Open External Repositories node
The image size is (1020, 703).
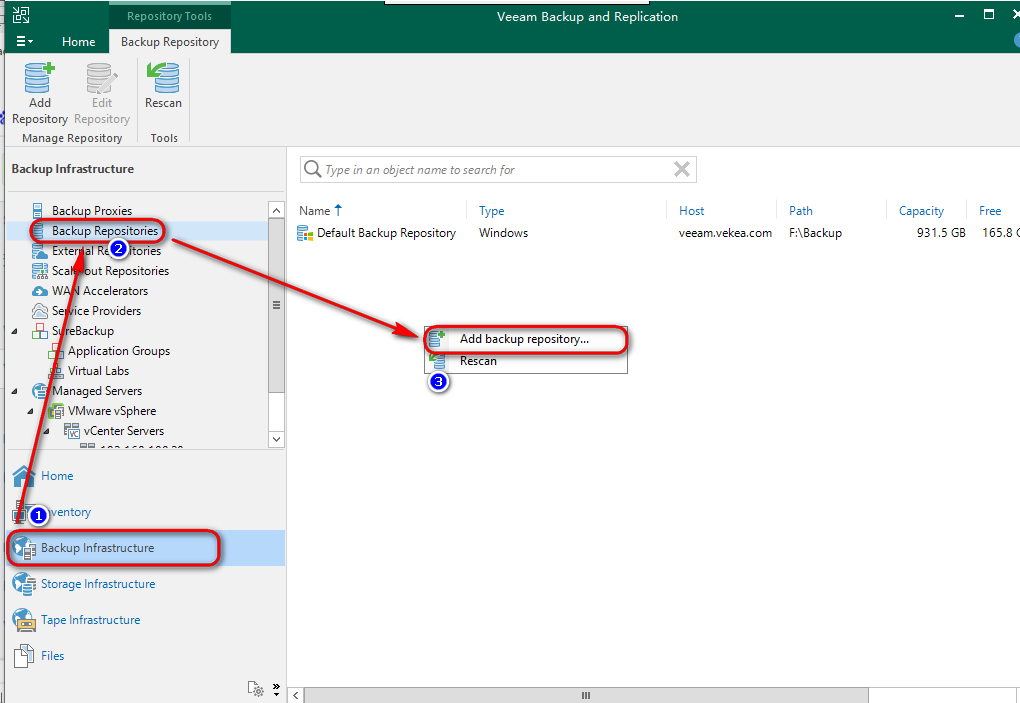[x=106, y=251]
